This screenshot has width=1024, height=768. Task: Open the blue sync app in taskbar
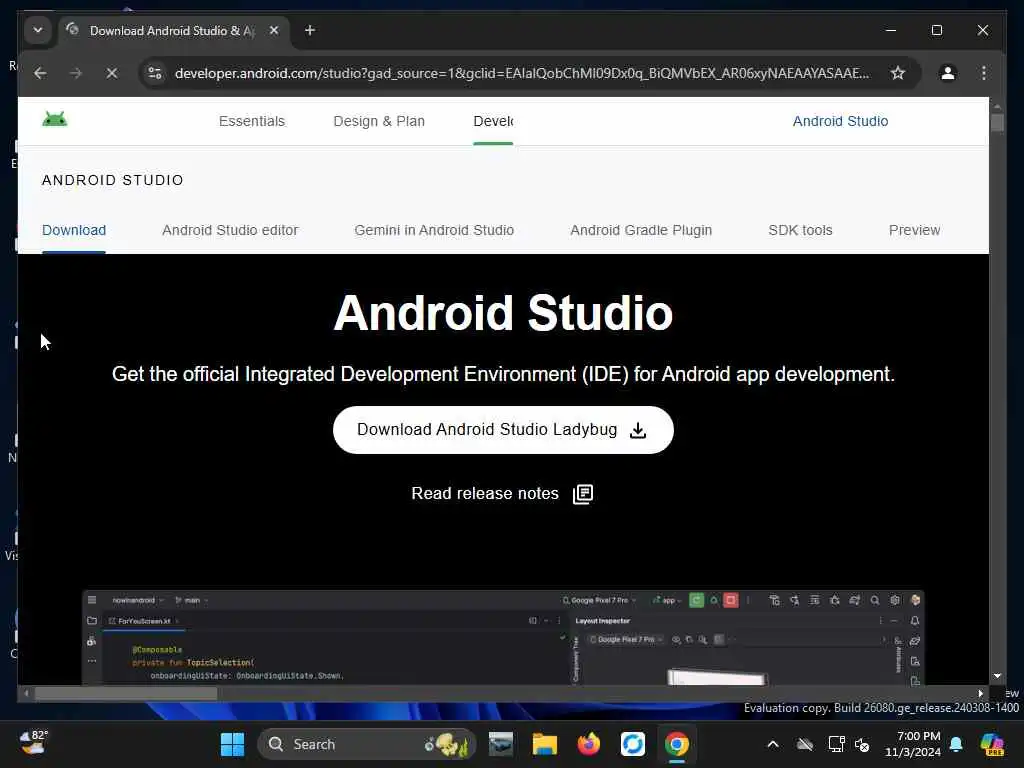(632, 744)
